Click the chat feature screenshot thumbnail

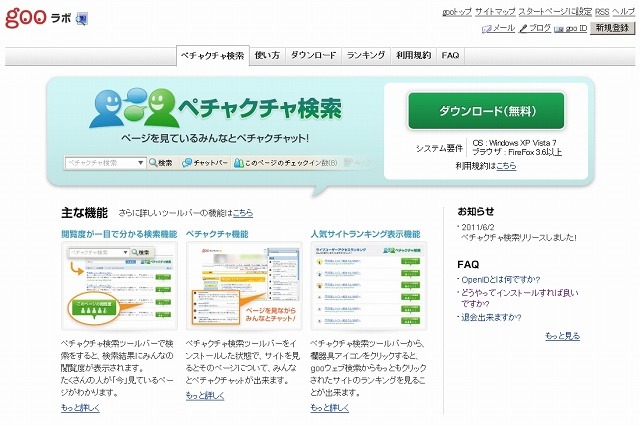coord(244,286)
